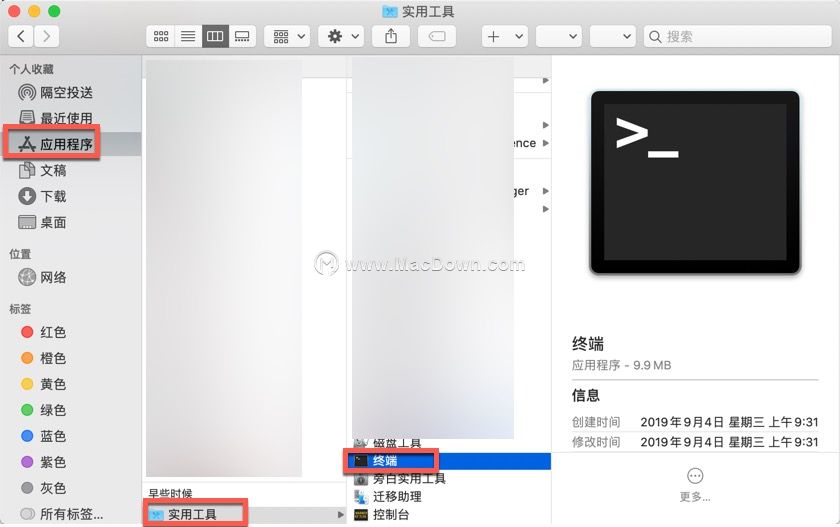Viewport: 840px width, 527px height.
Task: Go back with the left arrow button
Action: (x=21, y=36)
